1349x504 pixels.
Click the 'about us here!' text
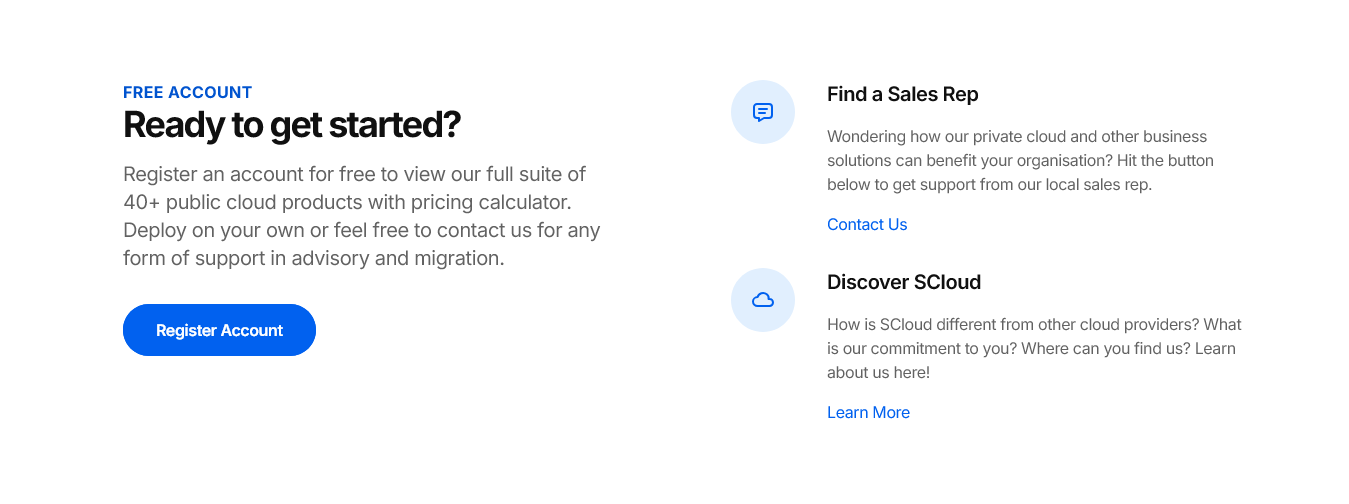(x=878, y=373)
